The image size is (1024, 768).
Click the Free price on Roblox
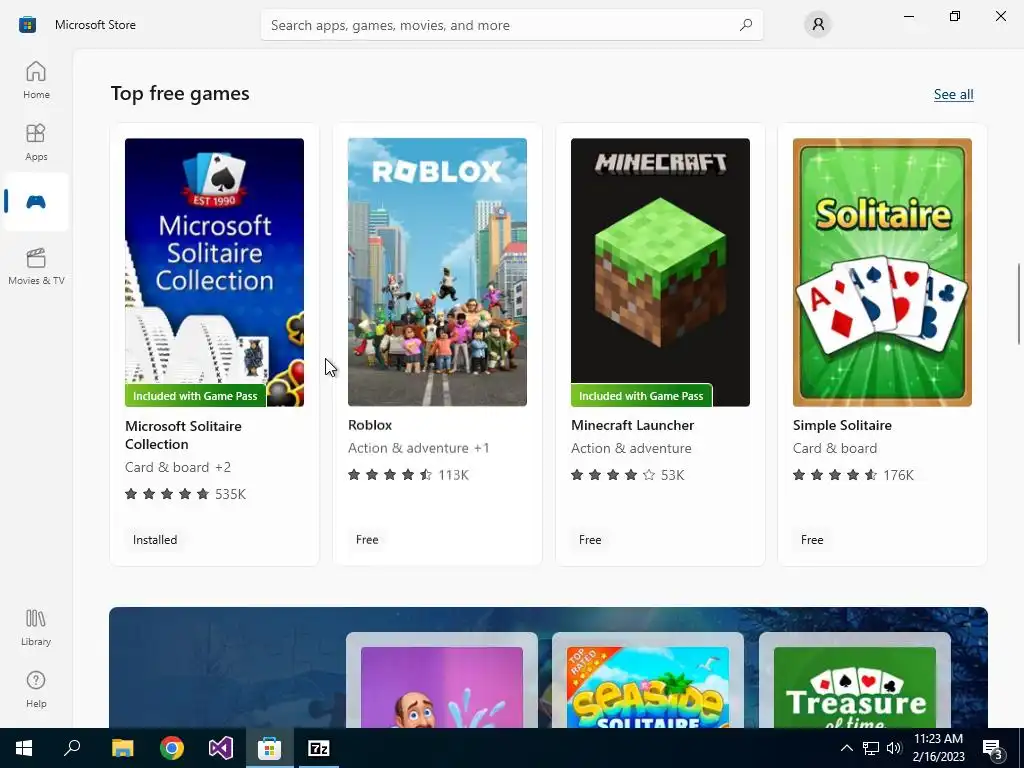point(367,539)
